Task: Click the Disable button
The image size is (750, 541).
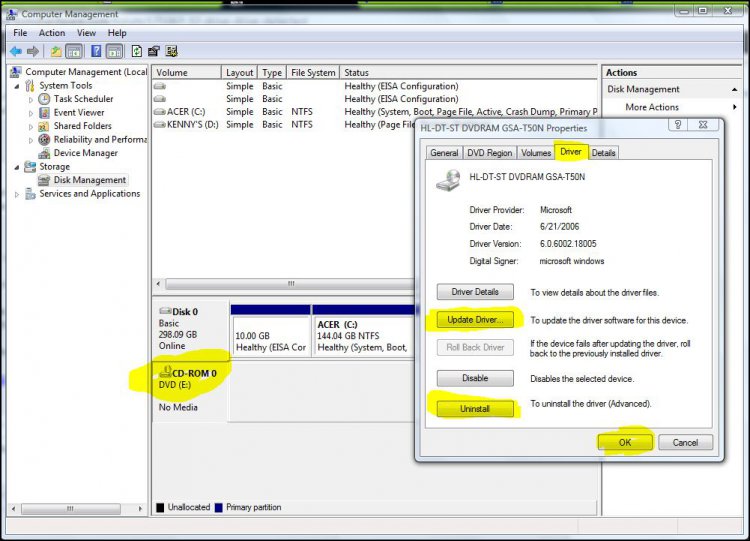Action: pos(475,378)
